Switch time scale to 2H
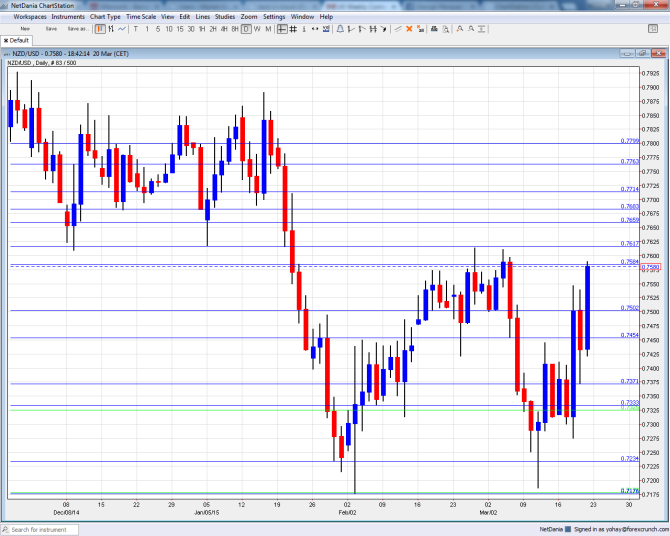This screenshot has height=536, width=670. pyautogui.click(x=213, y=29)
